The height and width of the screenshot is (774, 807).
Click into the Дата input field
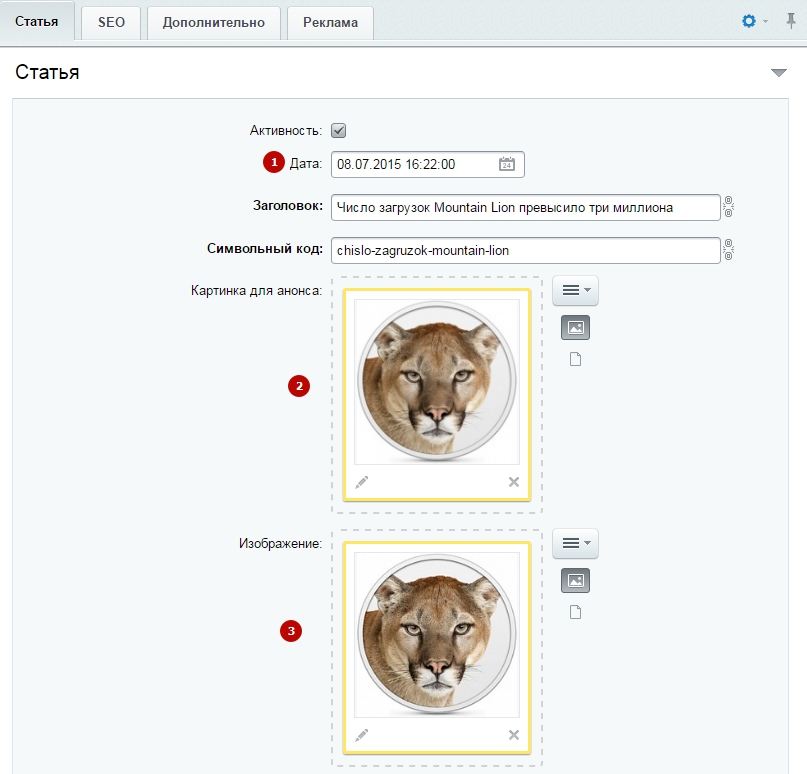(428, 164)
